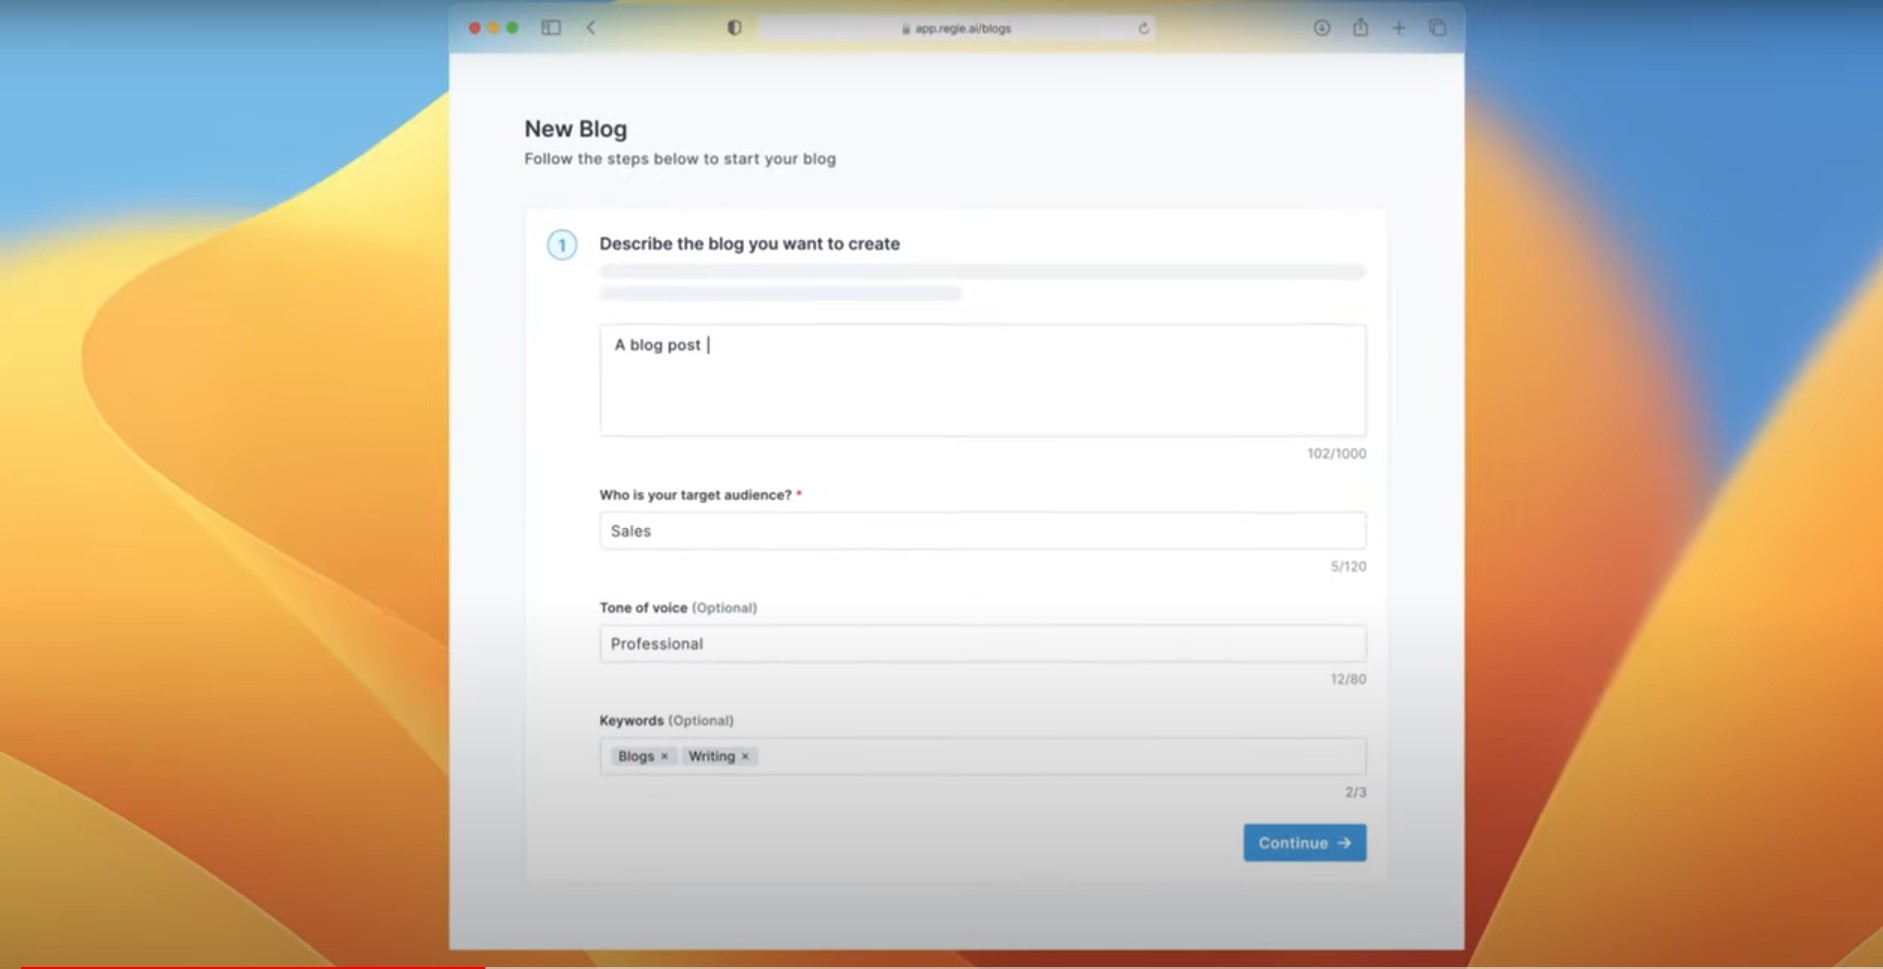The image size is (1883, 969).
Task: Click the 'Keywords (Optional)' label
Action: (x=666, y=721)
